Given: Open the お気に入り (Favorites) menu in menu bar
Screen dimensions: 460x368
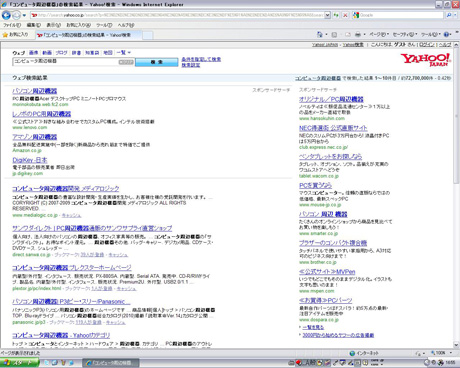Looking at the screenshot, I should pos(79,25).
